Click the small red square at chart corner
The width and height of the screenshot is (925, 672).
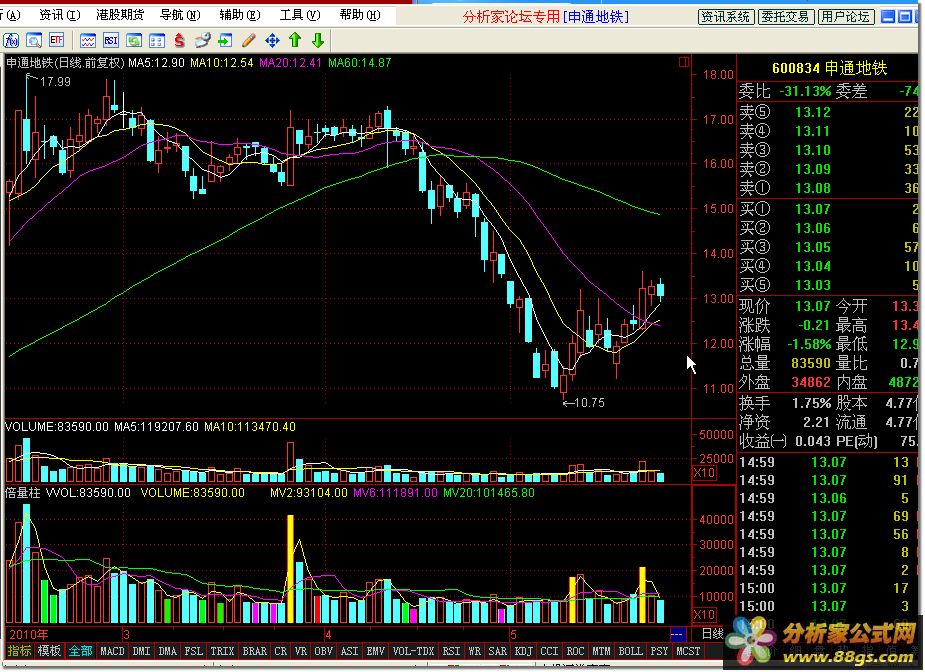[x=684, y=61]
